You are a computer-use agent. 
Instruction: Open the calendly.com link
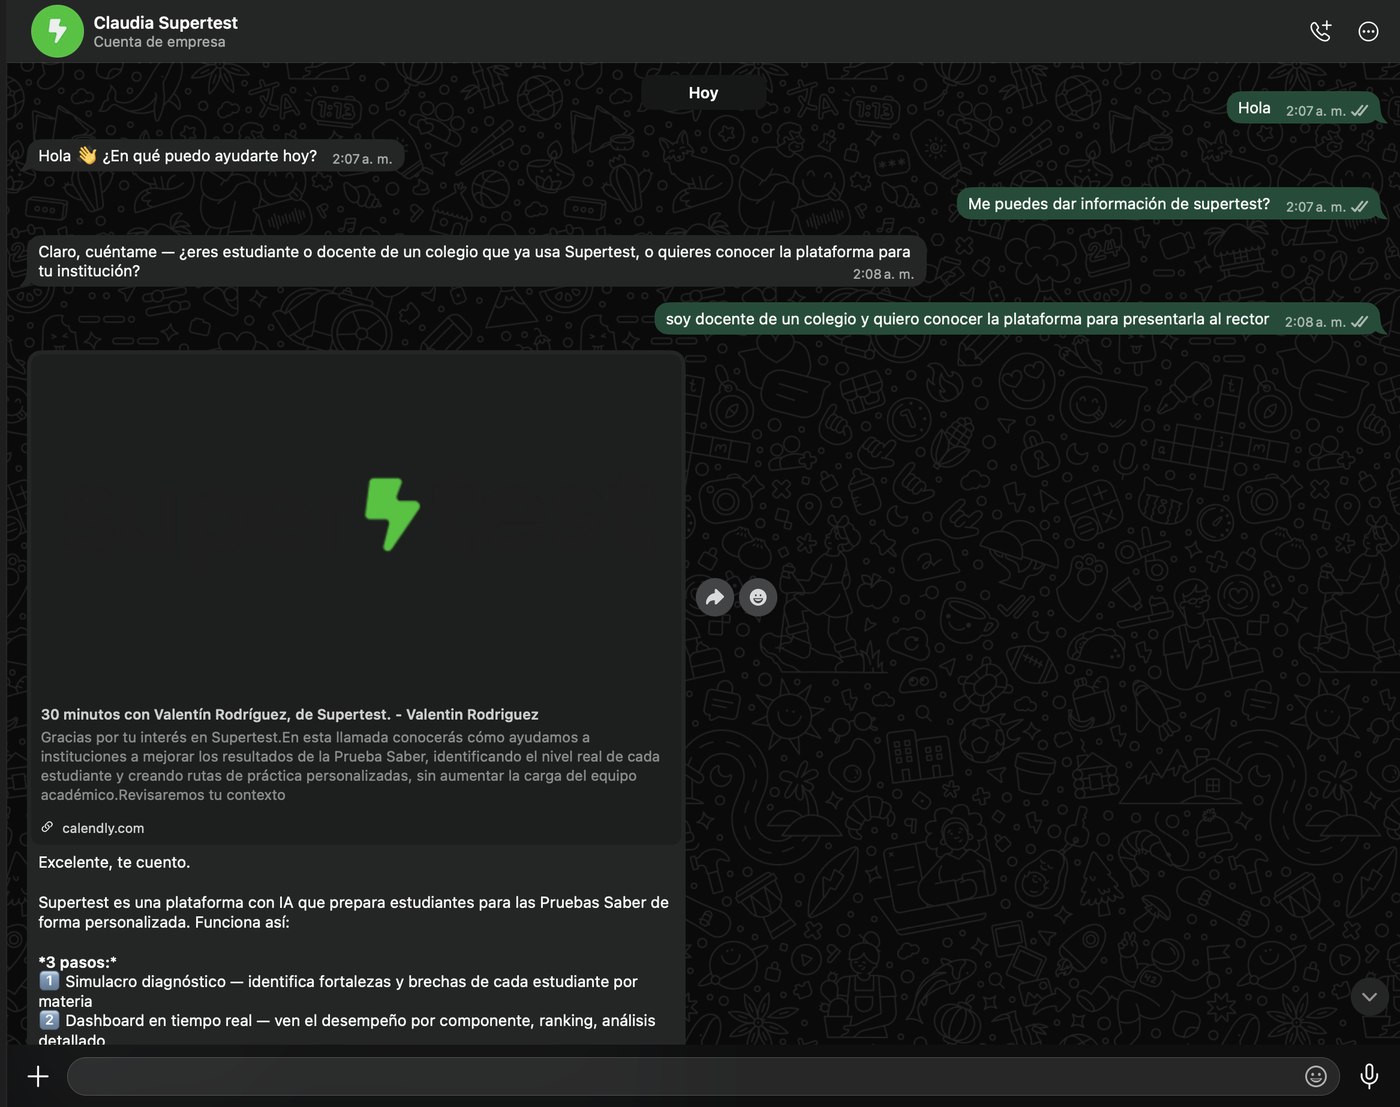(103, 828)
